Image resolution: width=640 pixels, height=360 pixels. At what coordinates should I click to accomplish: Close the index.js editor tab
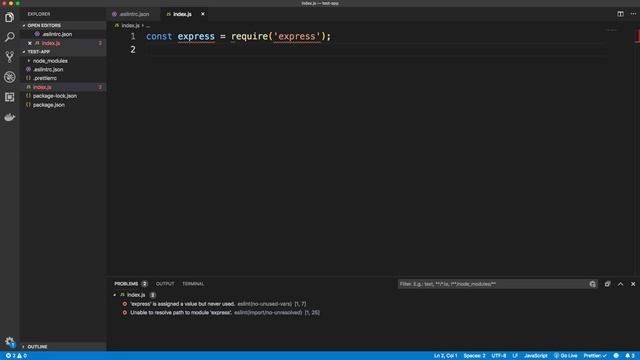click(202, 14)
